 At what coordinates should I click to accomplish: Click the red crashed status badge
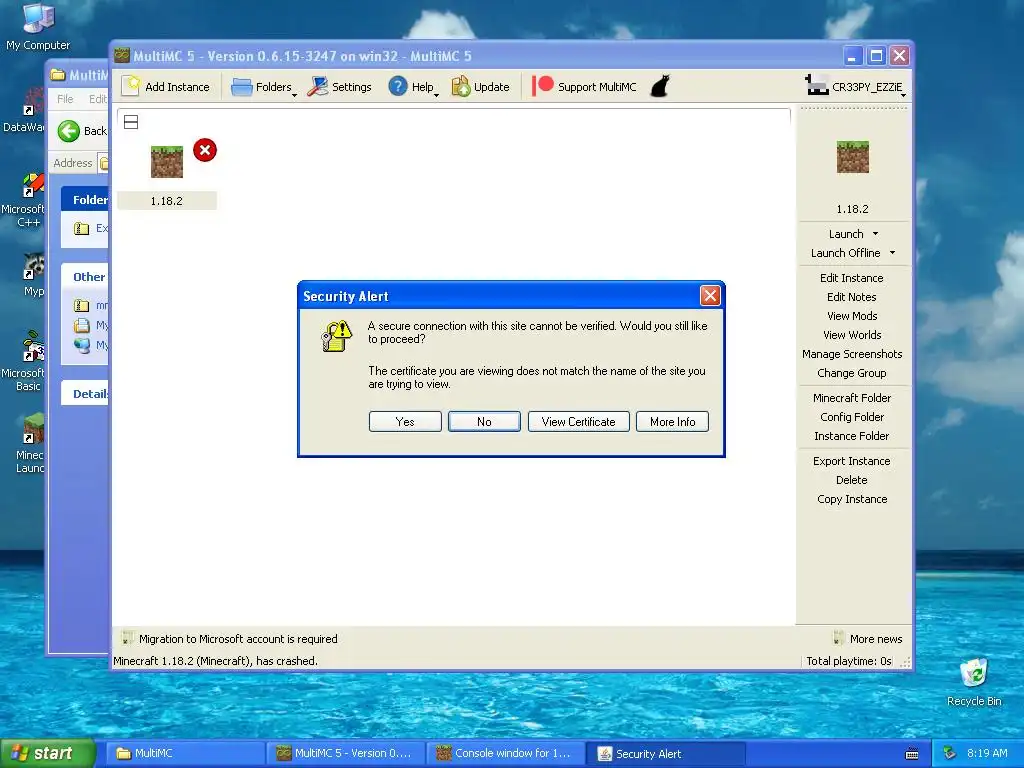[205, 150]
